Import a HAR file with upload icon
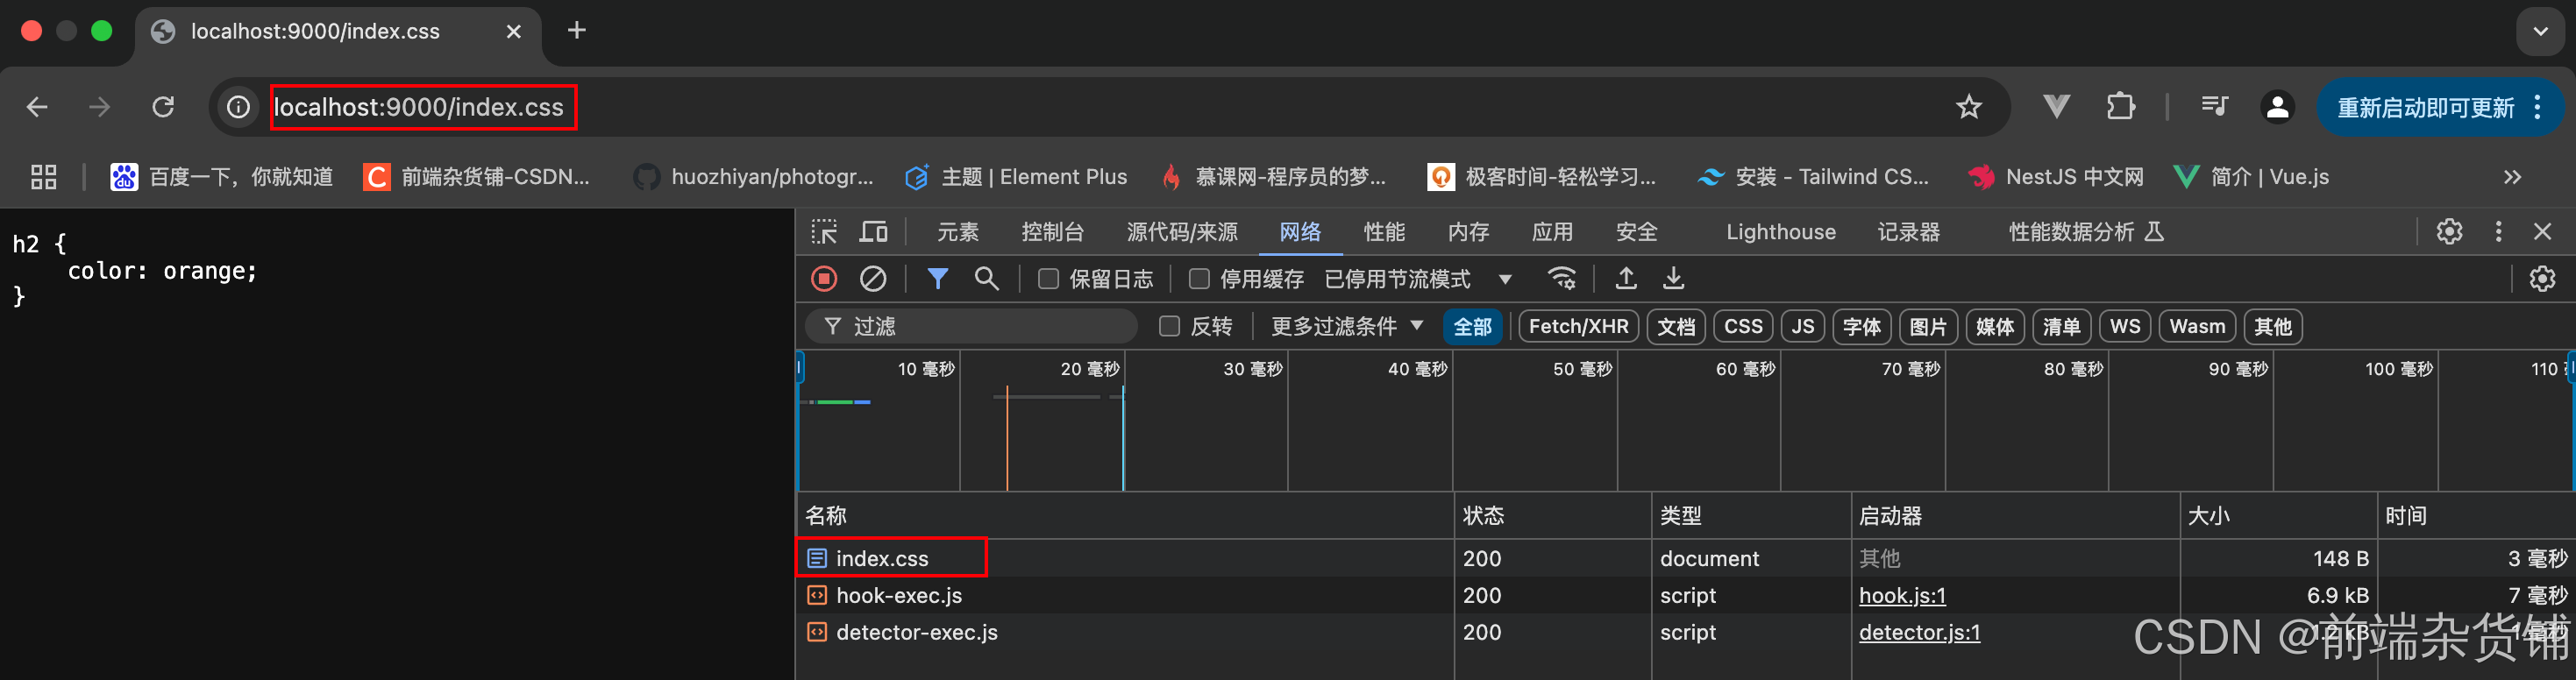The height and width of the screenshot is (680, 2576). coord(1626,279)
